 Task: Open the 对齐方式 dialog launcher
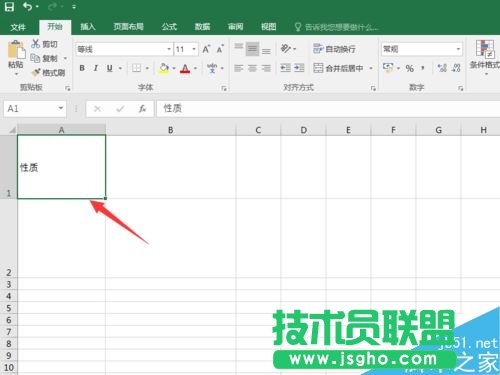pyautogui.click(x=373, y=88)
